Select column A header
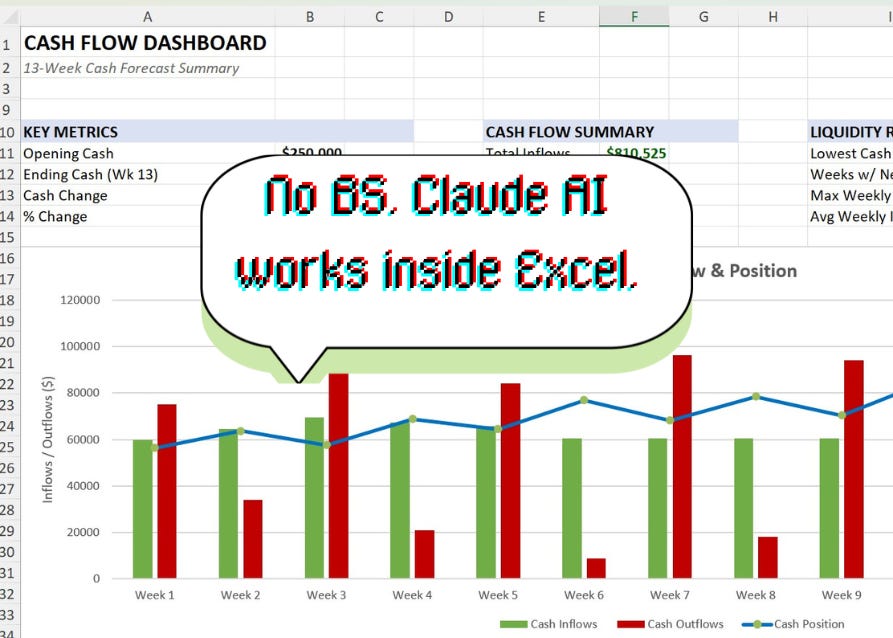Screen dimensions: 893x638 pyautogui.click(x=148, y=17)
